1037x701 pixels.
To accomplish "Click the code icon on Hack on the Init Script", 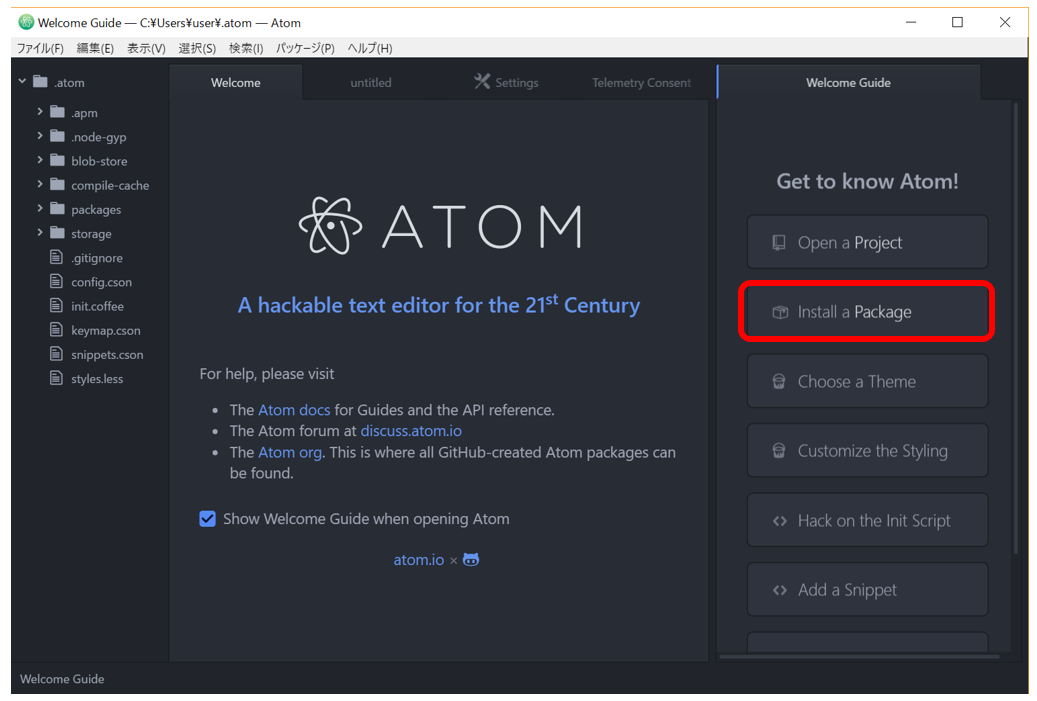I will [779, 521].
